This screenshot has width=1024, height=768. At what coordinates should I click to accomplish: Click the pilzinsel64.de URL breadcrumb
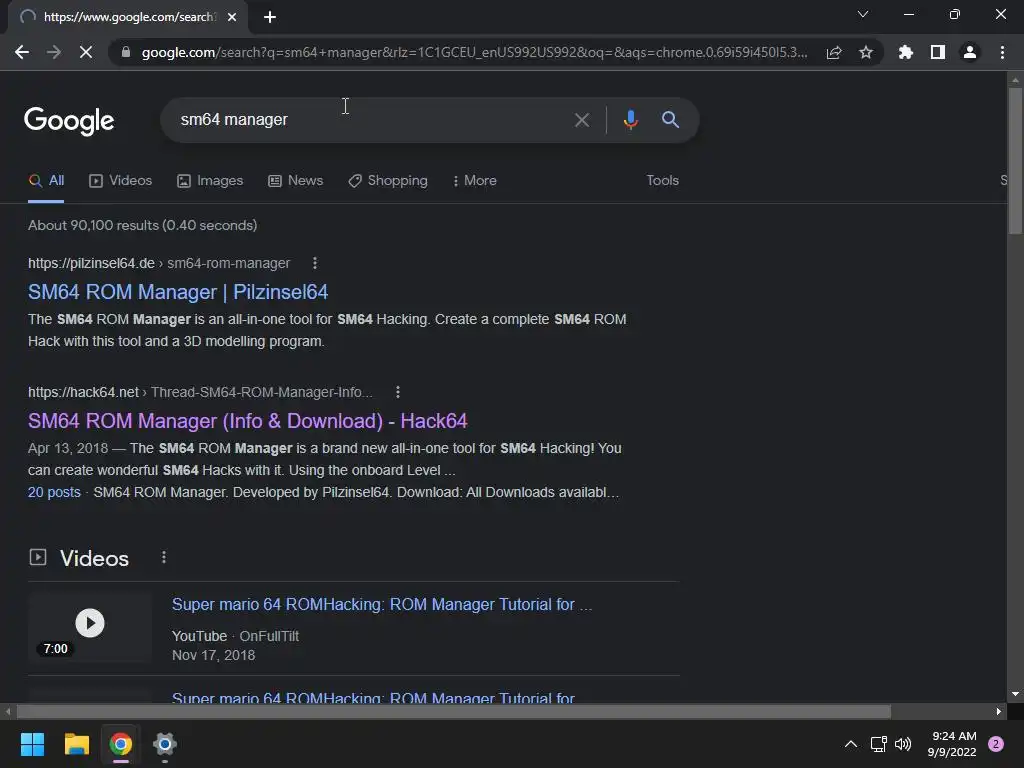[x=159, y=263]
